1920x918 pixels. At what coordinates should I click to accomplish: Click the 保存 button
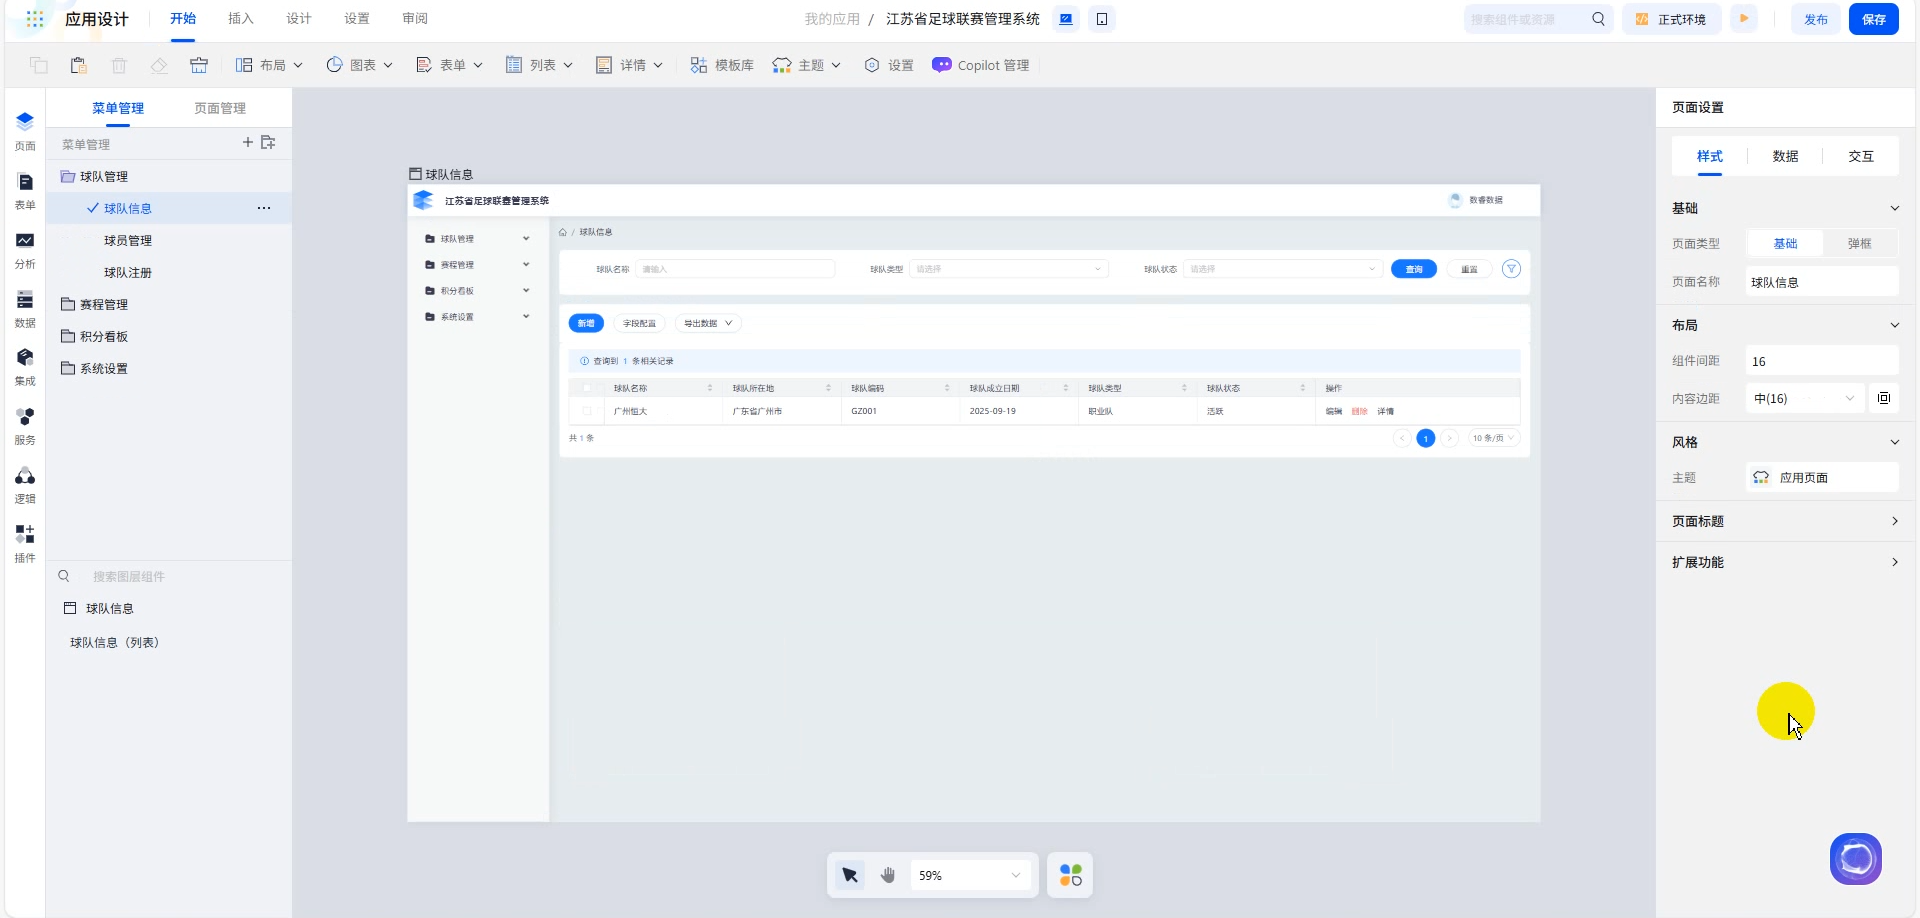pyautogui.click(x=1873, y=19)
